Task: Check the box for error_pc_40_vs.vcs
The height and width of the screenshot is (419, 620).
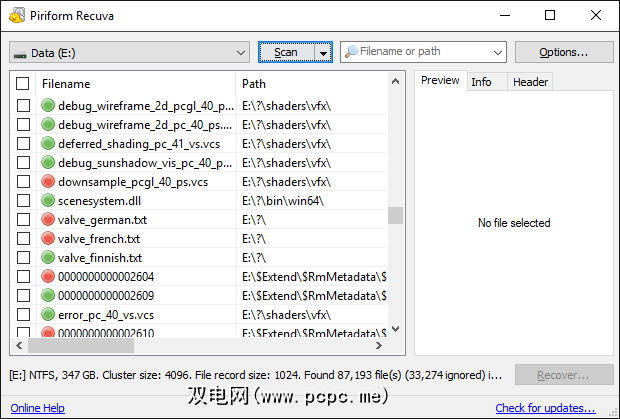Action: coord(23,314)
